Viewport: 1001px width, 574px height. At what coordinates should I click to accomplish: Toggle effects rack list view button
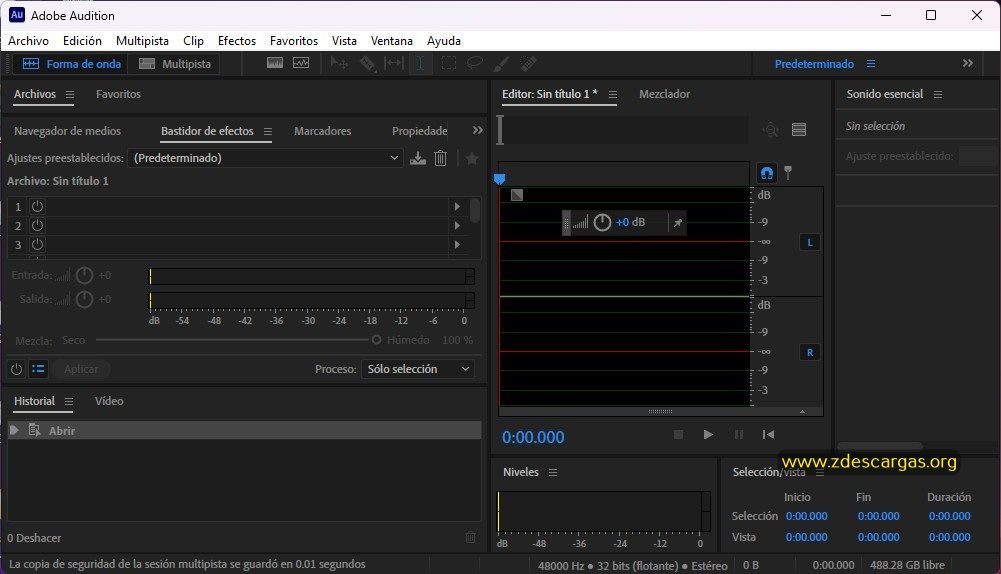[38, 369]
